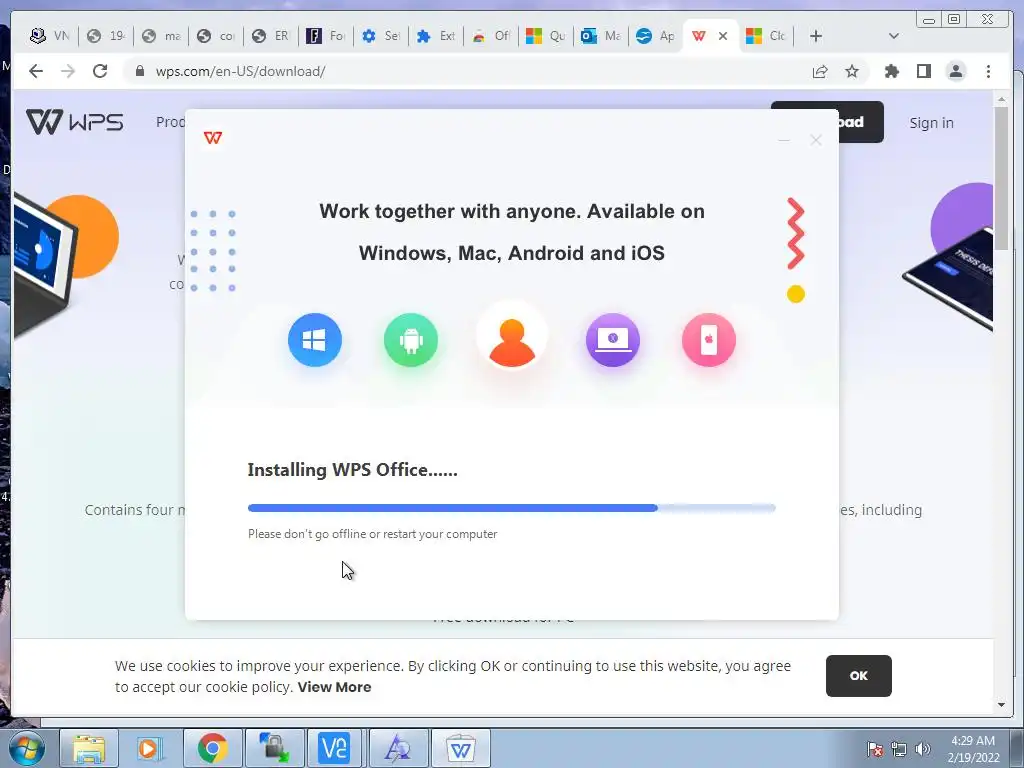Click the network tray icon
Viewport: 1024px width, 768px height.
(899, 748)
